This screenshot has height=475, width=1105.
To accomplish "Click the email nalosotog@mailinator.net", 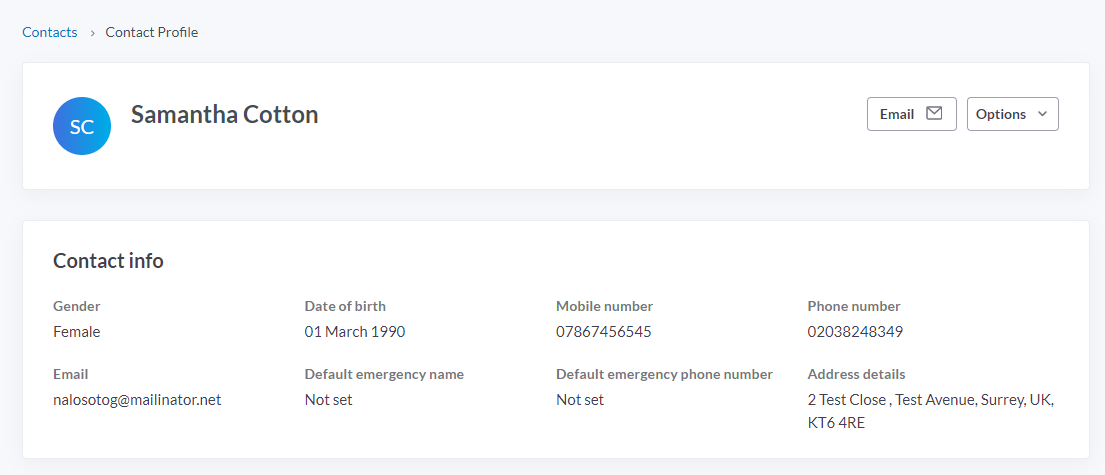I will (x=137, y=400).
